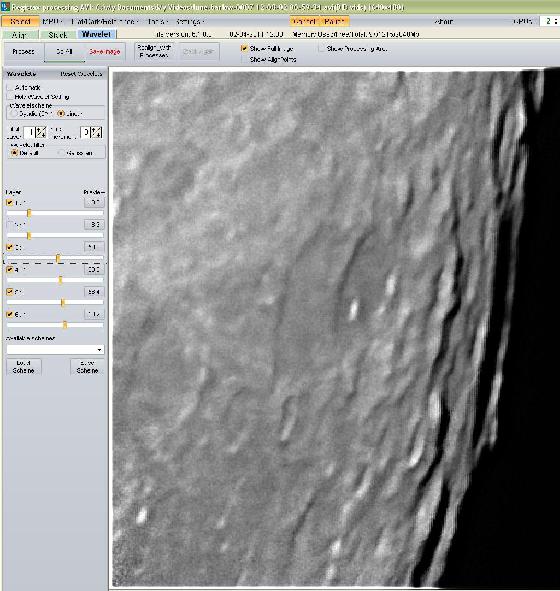Image resolution: width=560 pixels, height=591 pixels.
Task: Enable the second wavelet layer checkbox
Action: pyautogui.click(x=10, y=225)
